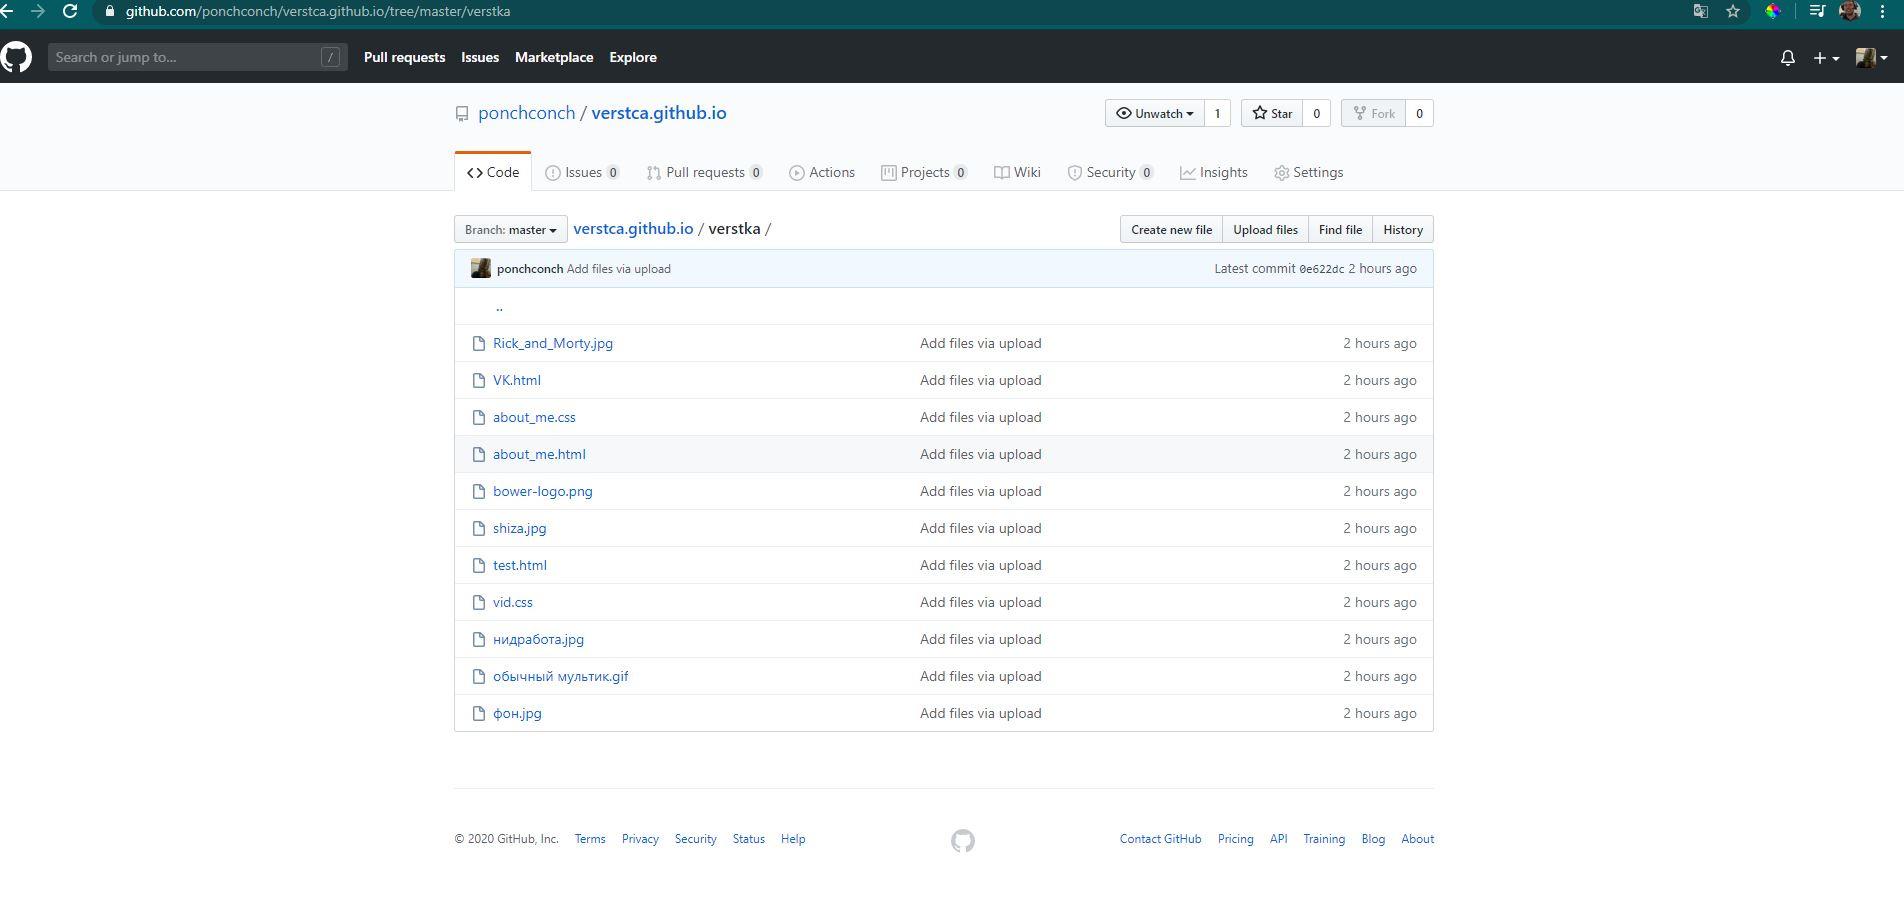The image size is (1904, 904).
Task: Click Pull requests in top navigation
Action: pyautogui.click(x=404, y=57)
